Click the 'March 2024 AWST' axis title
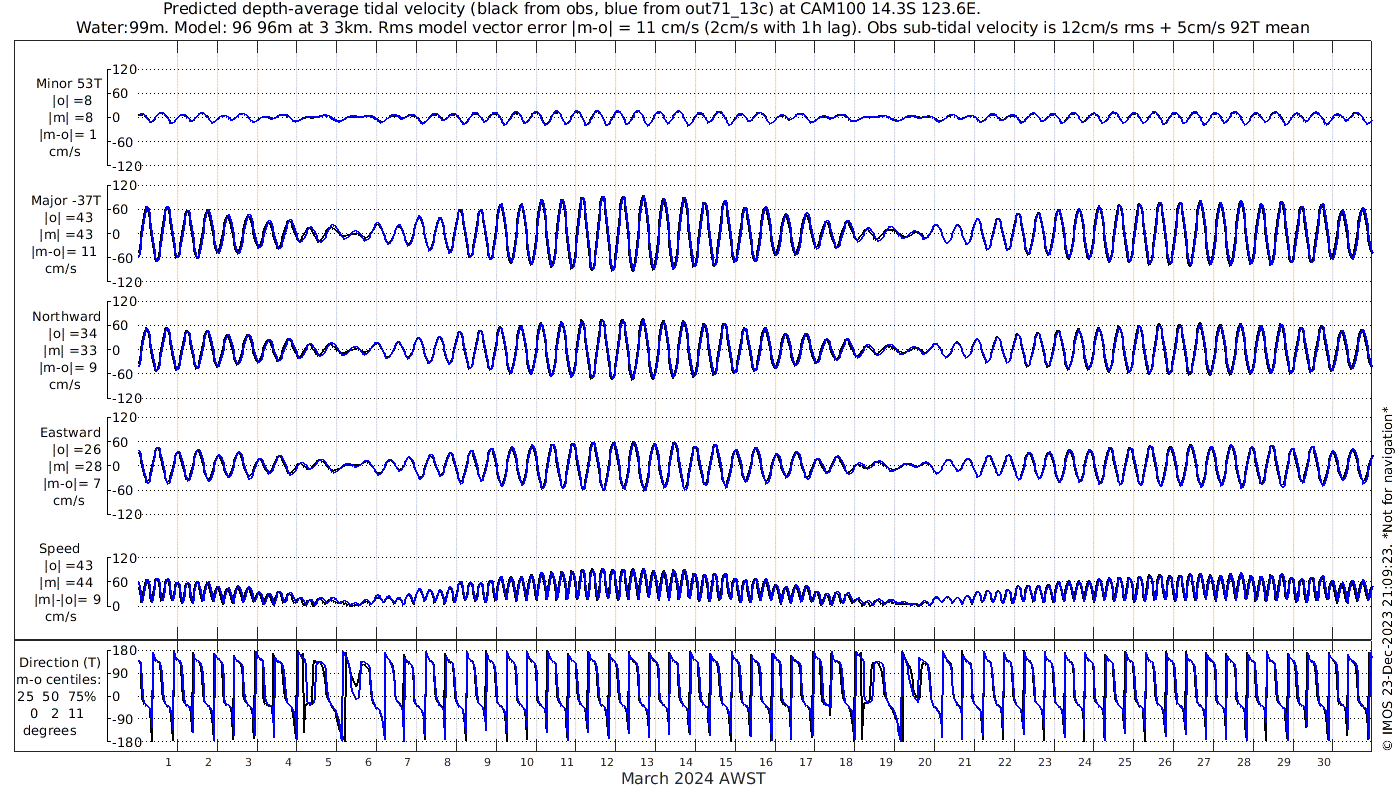The height and width of the screenshot is (800, 1400). [694, 778]
